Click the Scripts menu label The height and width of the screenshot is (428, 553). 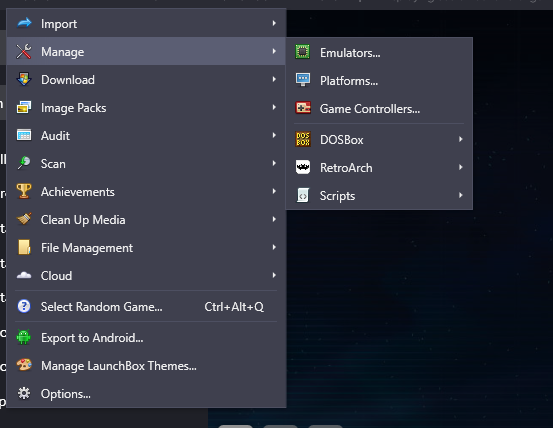pos(337,196)
